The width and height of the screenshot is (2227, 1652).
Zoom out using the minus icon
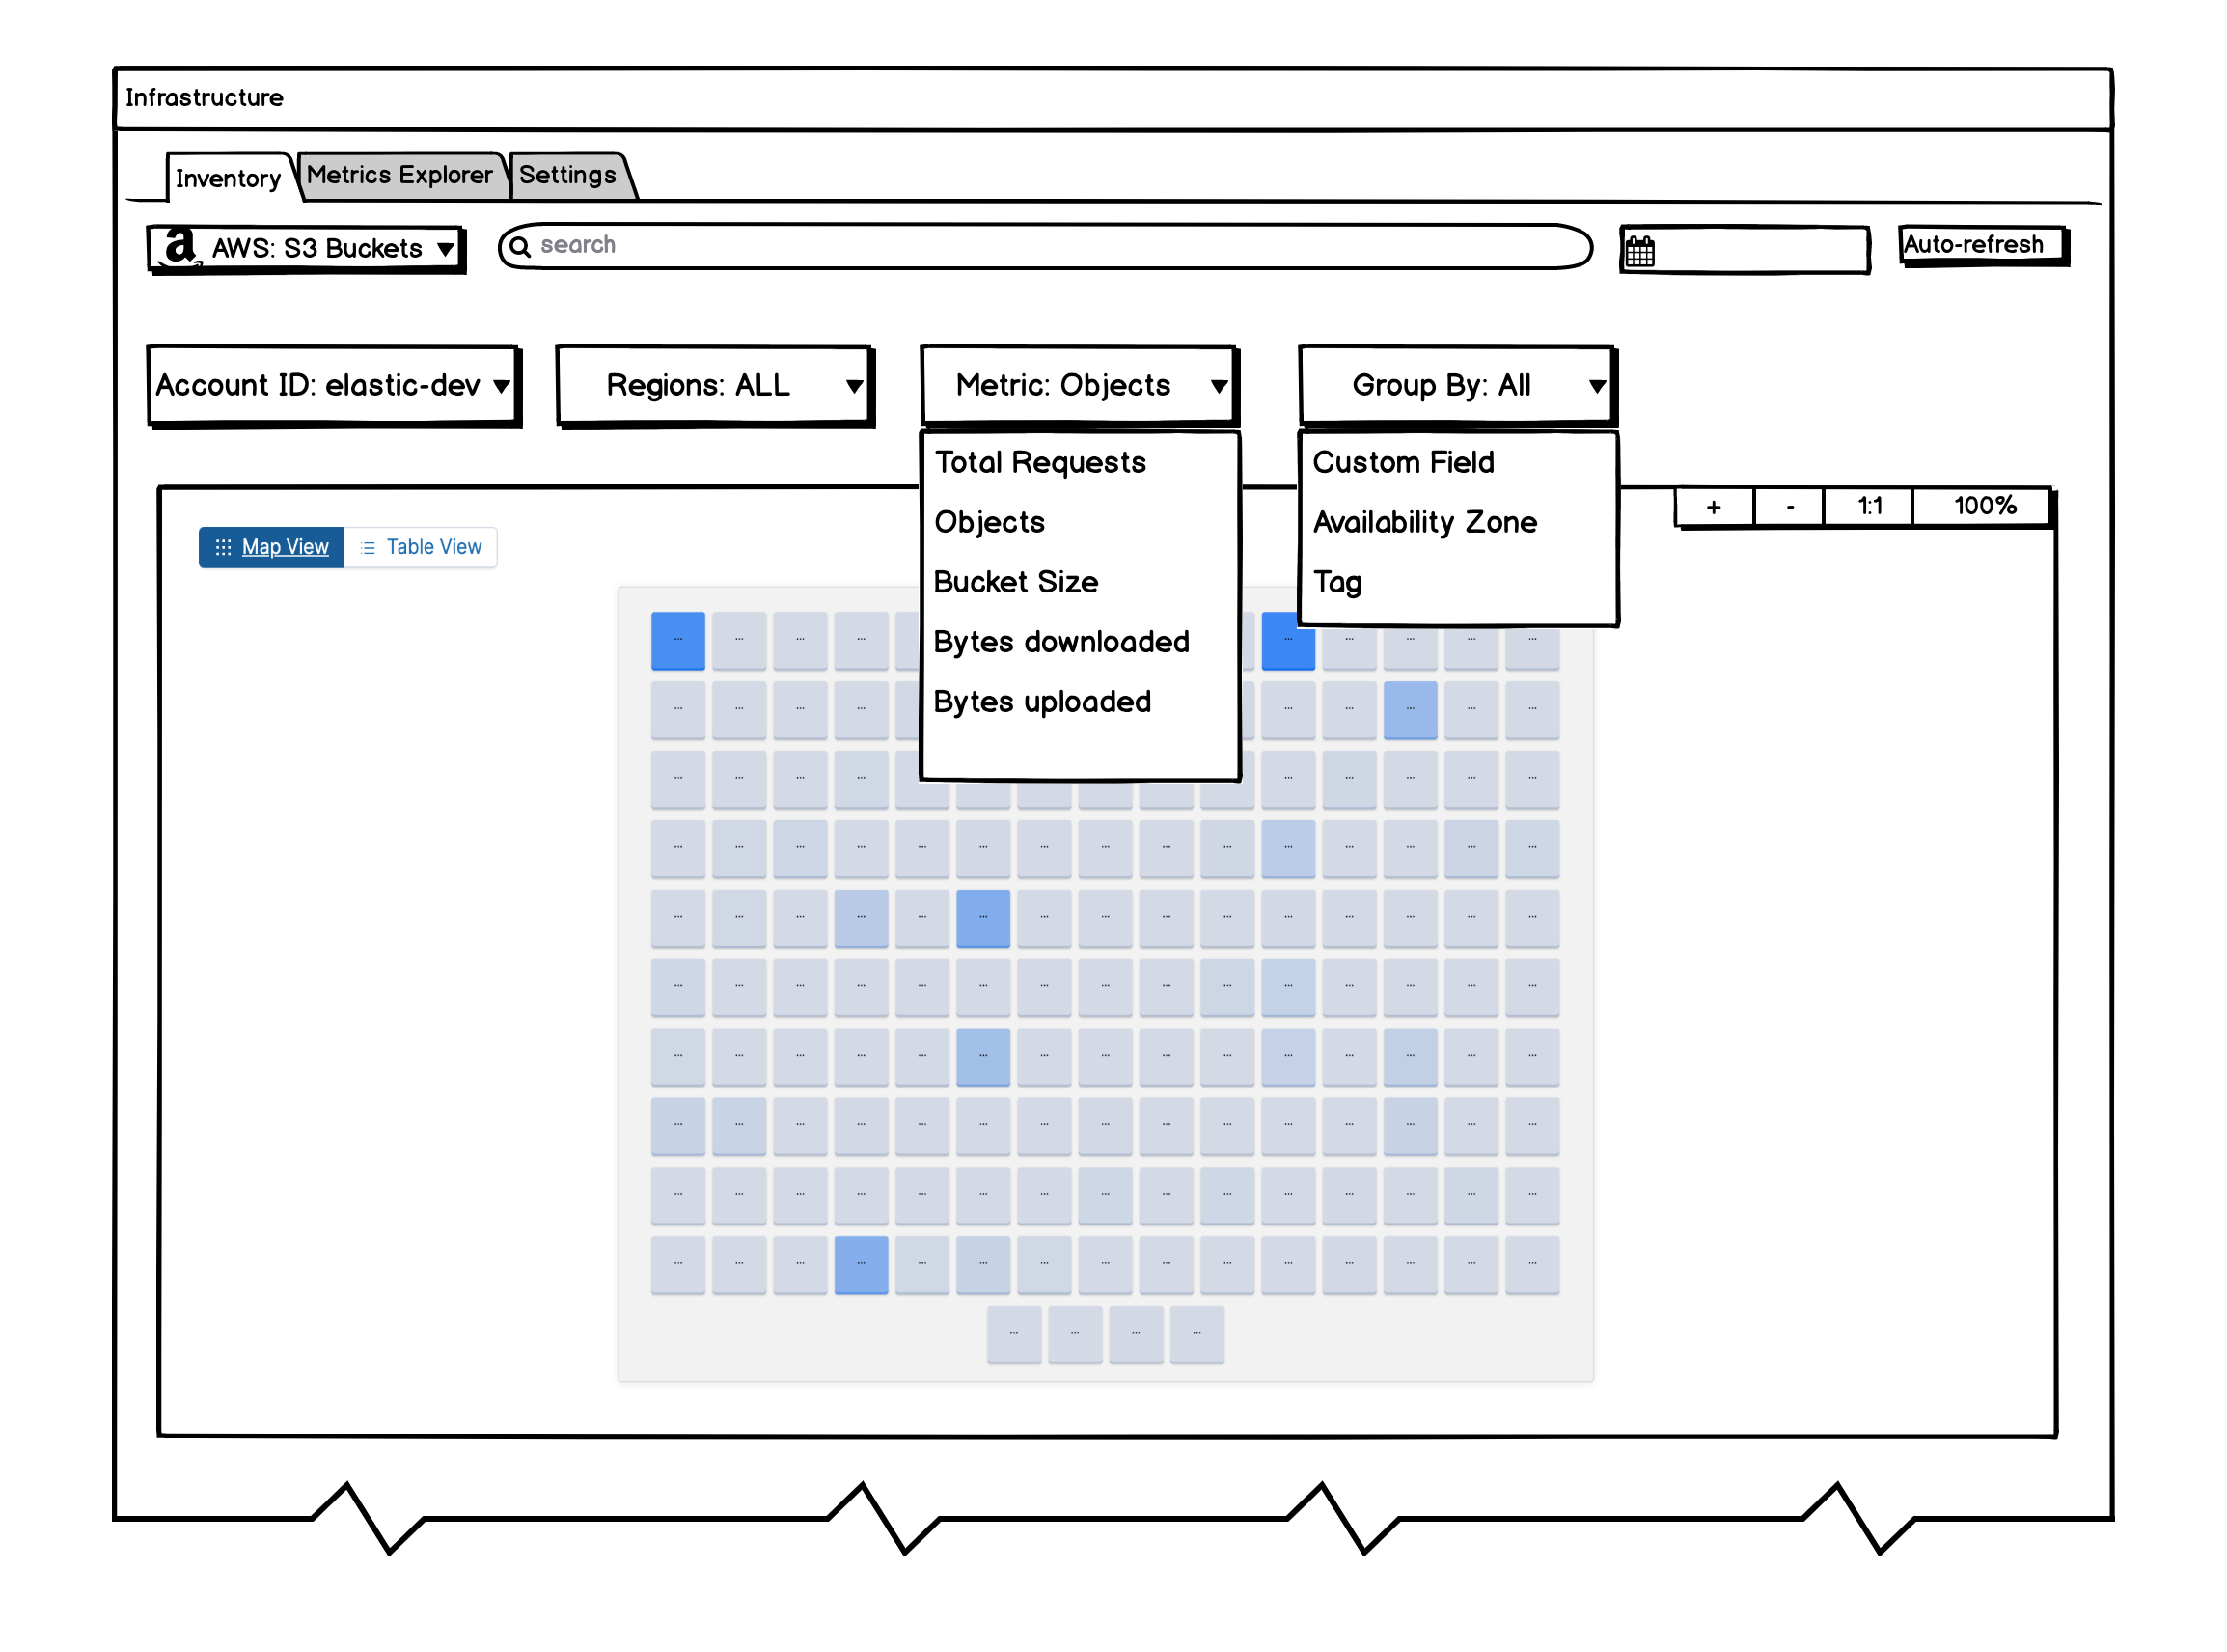point(1788,506)
